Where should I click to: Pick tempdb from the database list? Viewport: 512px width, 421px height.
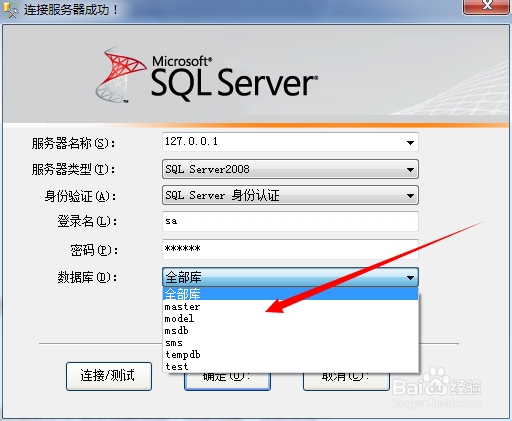291,355
